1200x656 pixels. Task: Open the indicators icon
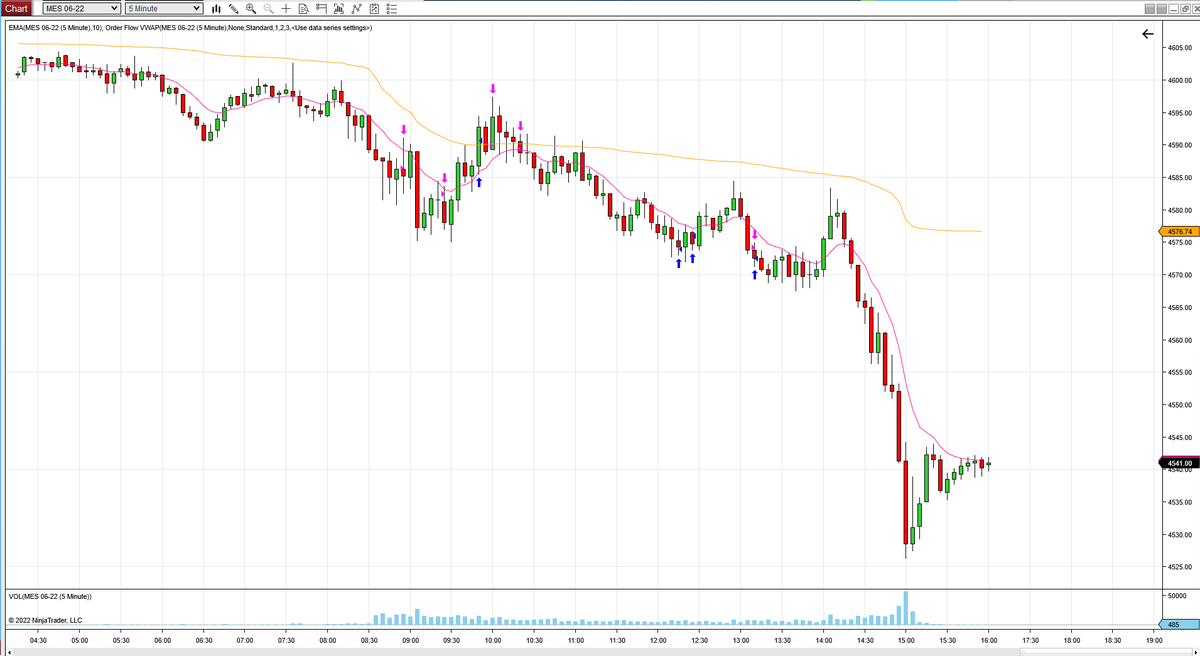pos(338,8)
